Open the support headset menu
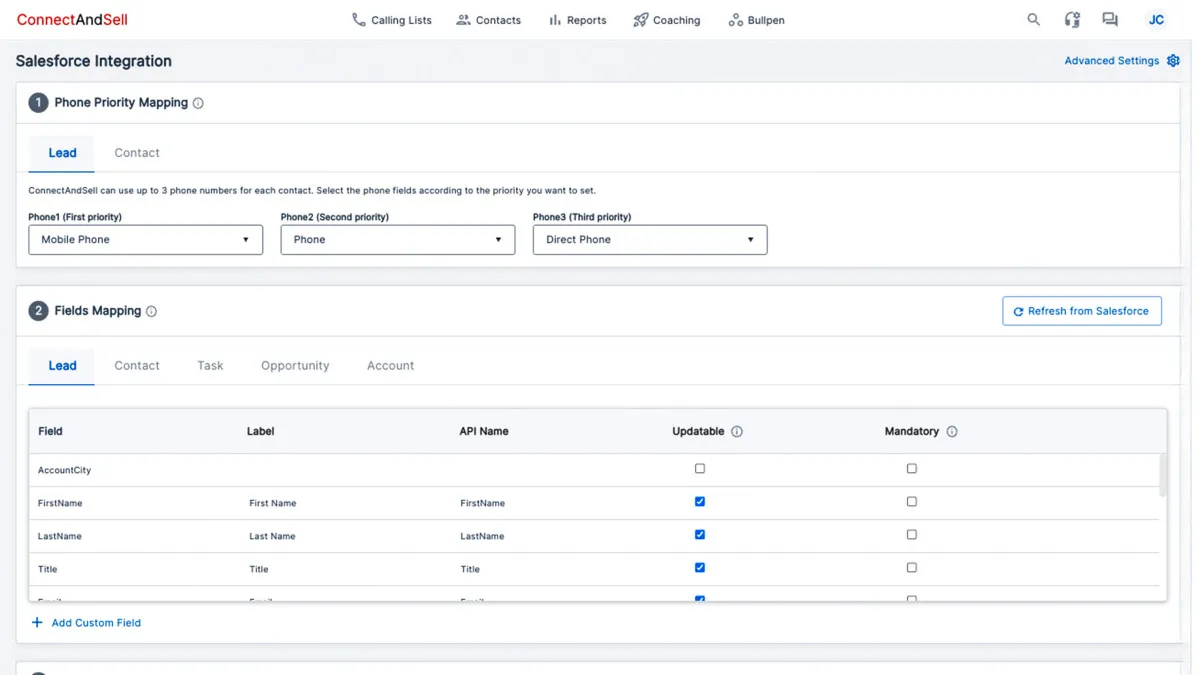1200x675 pixels. (1071, 19)
